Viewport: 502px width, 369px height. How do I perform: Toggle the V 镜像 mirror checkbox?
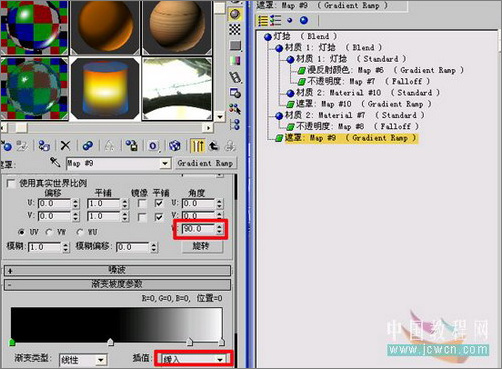click(x=142, y=217)
